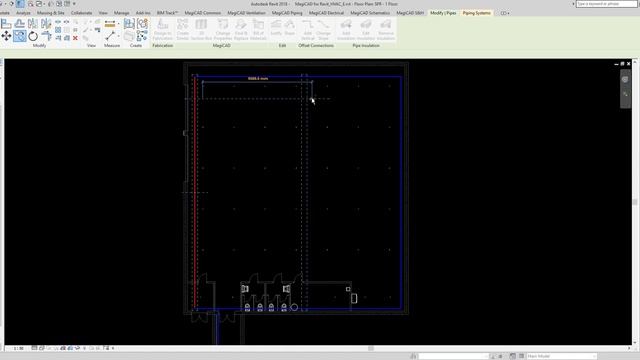
Task: Click the Measure Between Two References icon
Action: pos(110,36)
